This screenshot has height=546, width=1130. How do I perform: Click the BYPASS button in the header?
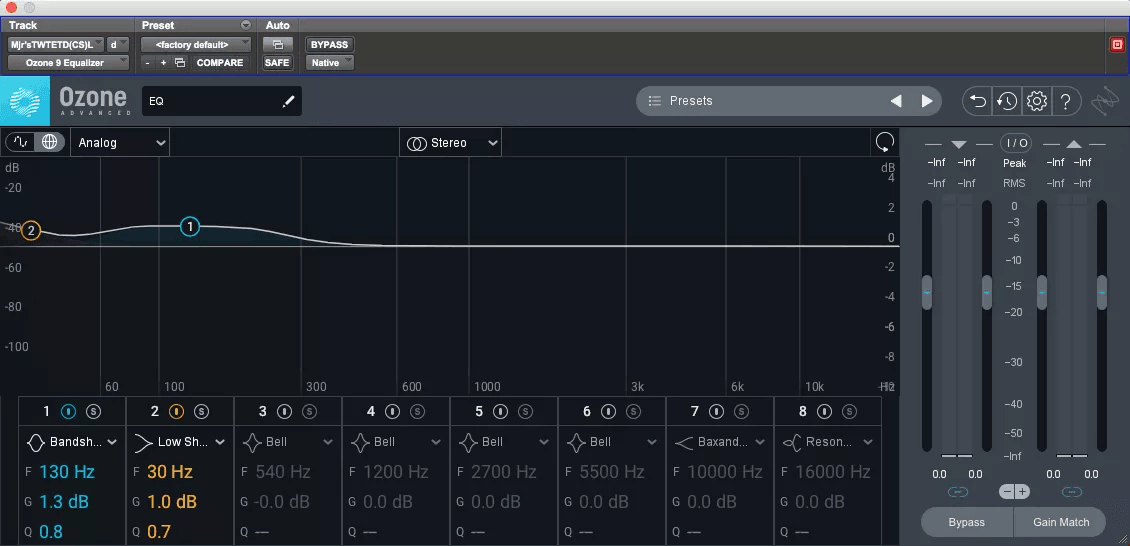[x=329, y=45]
